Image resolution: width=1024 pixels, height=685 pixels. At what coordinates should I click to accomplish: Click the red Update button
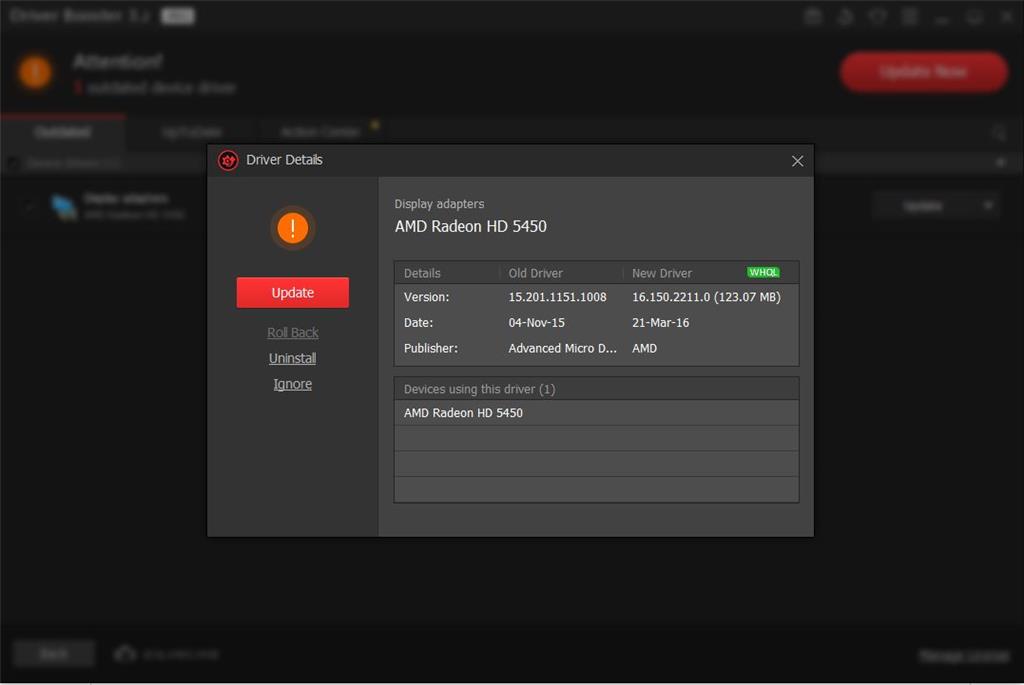click(293, 293)
